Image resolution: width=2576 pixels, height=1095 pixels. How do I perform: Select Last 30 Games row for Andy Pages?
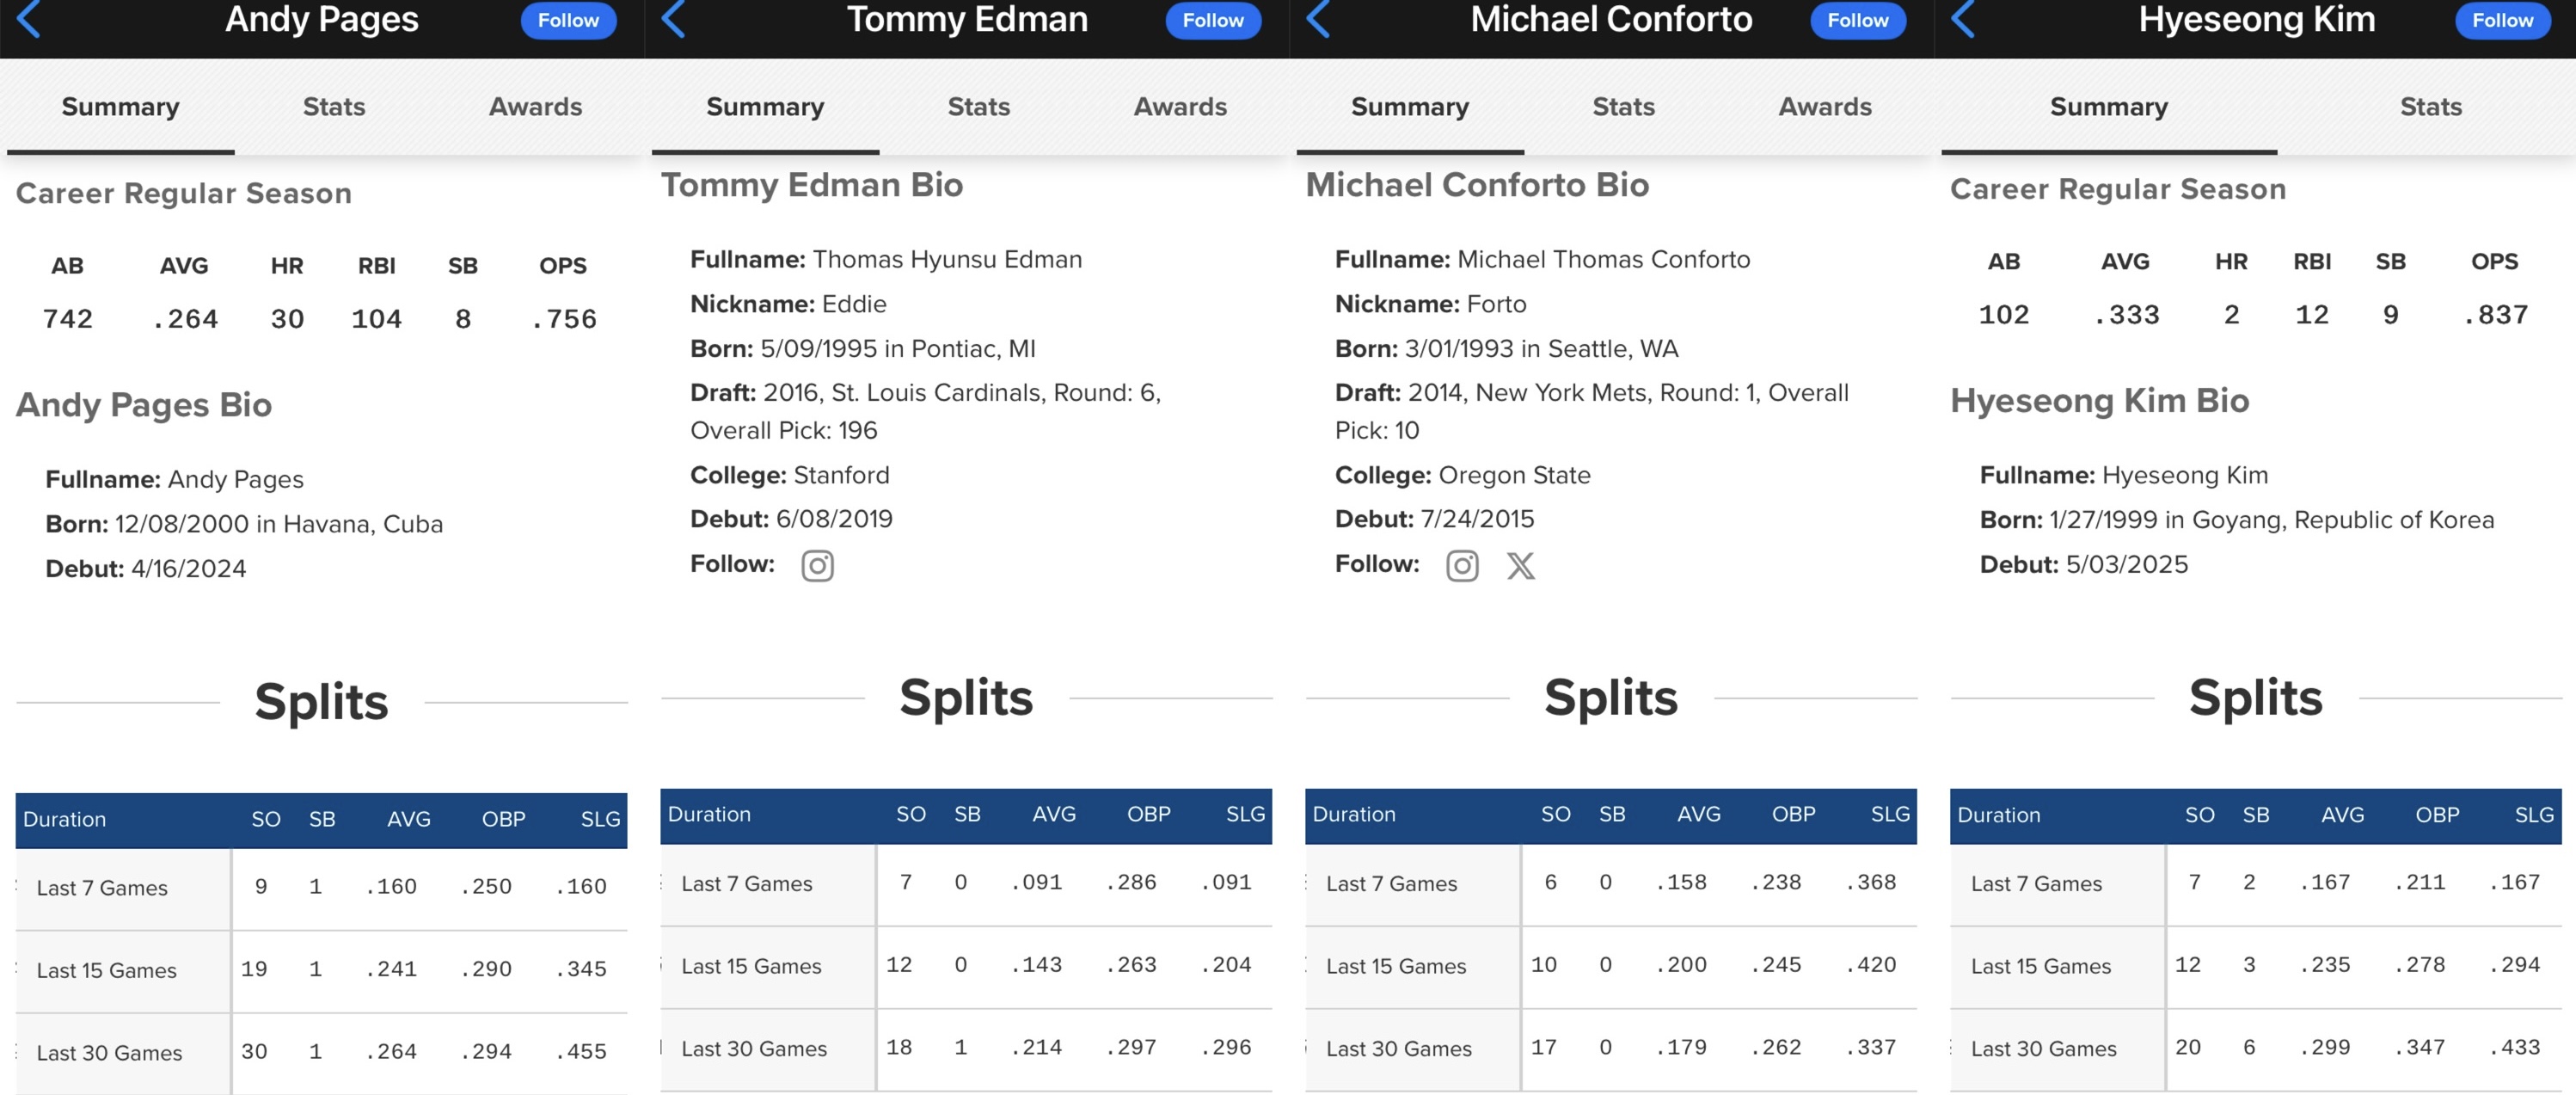[321, 1052]
